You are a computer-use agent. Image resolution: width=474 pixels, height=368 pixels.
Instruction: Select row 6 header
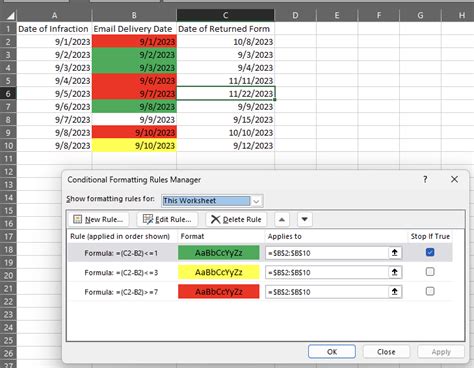point(8,94)
